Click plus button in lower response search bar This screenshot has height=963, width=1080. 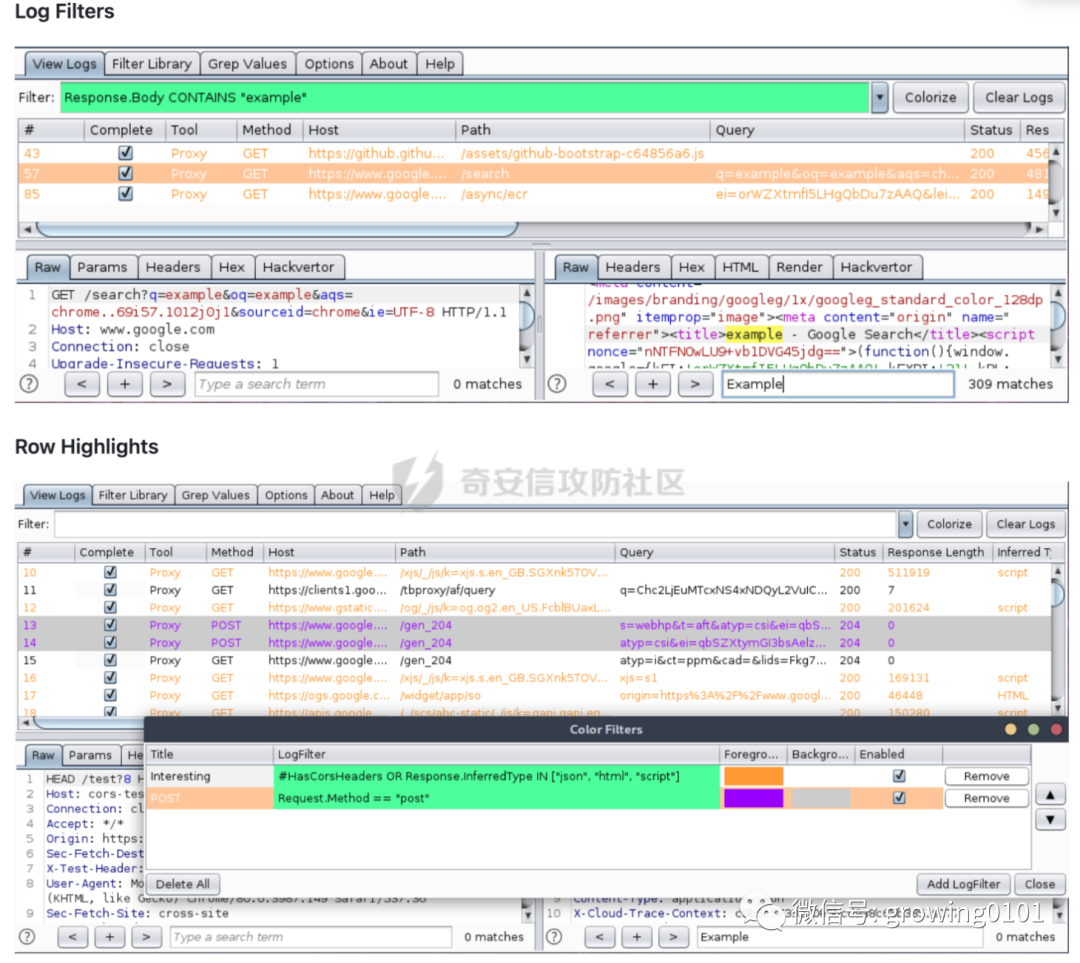click(636, 937)
